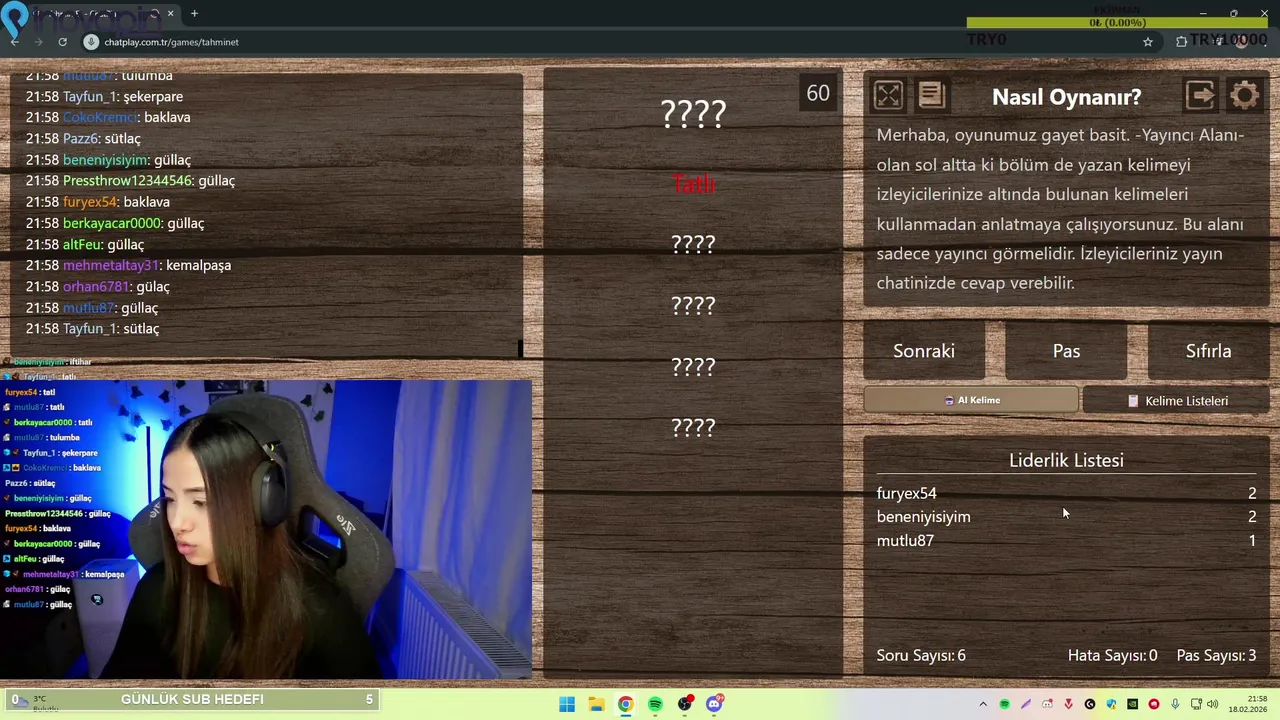Open network settings tray icon

(x=1196, y=704)
